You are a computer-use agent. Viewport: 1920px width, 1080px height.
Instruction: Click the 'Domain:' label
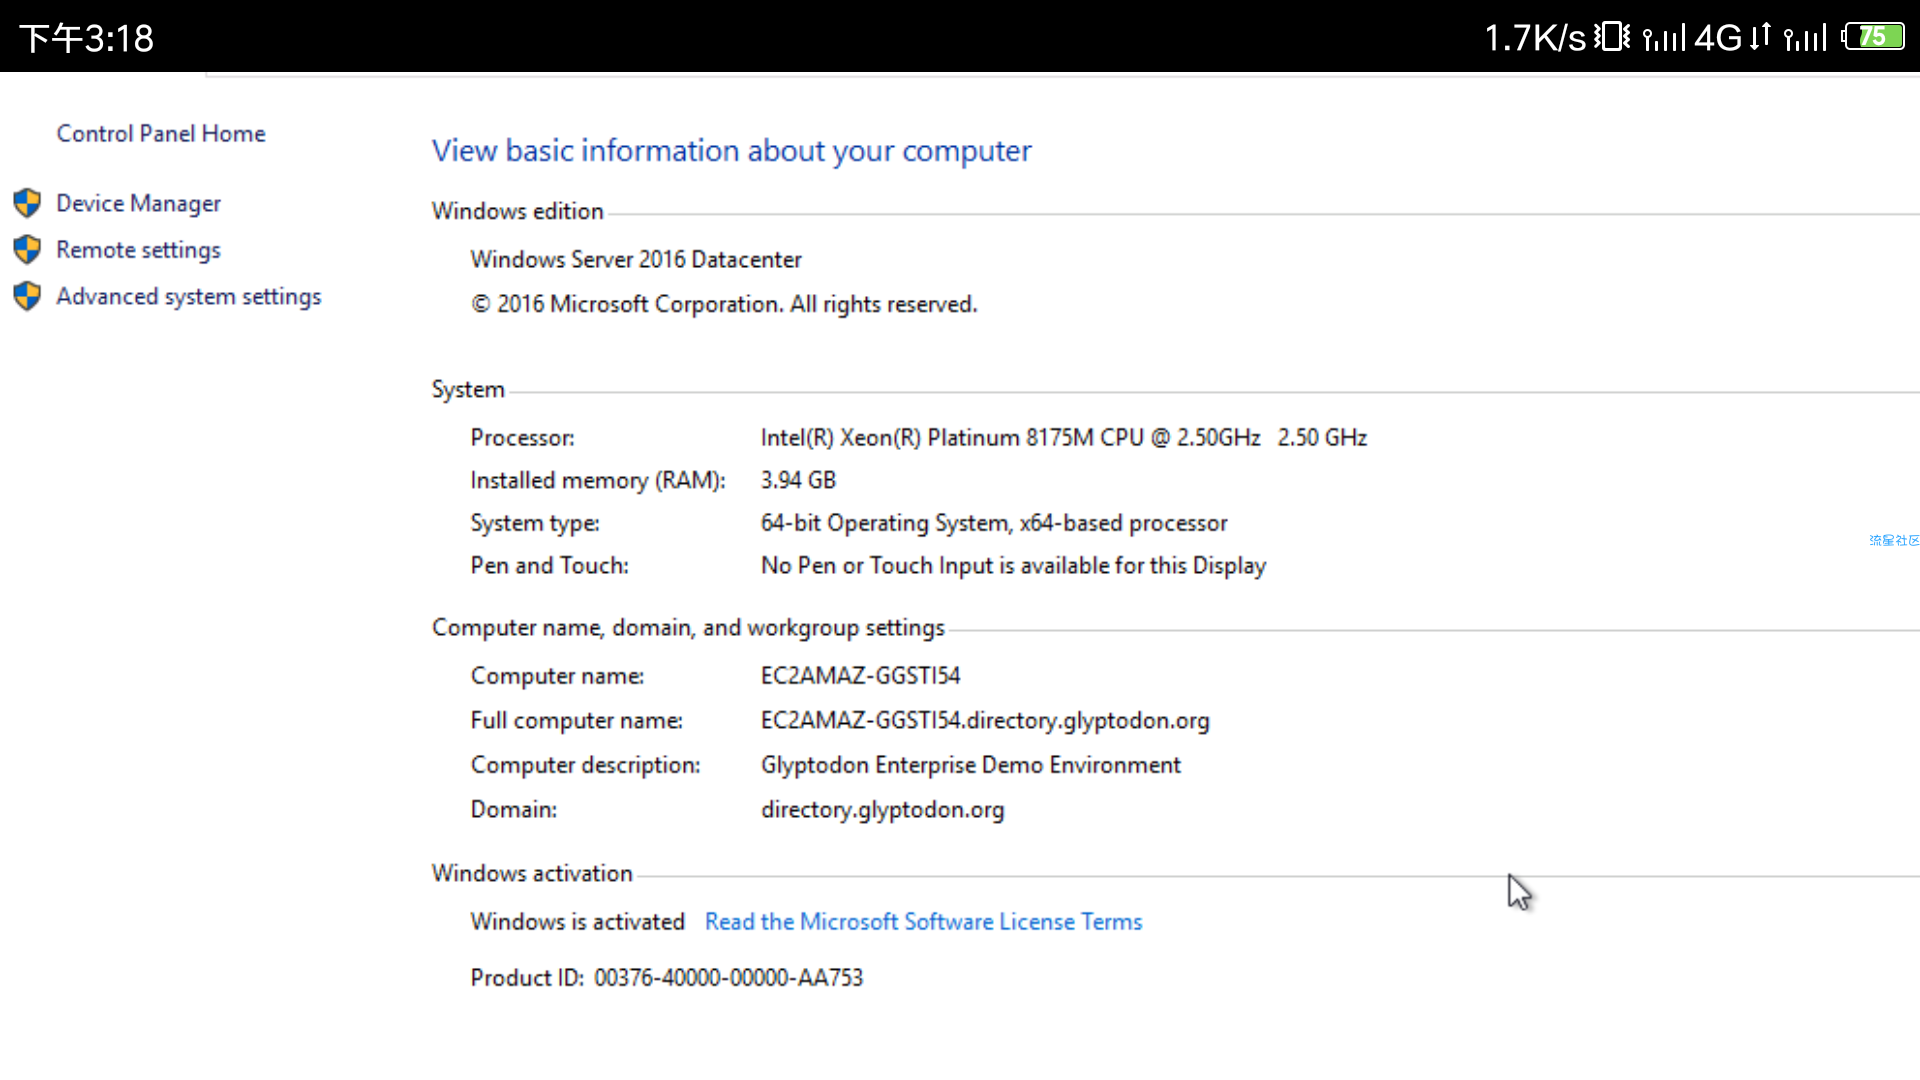513,810
